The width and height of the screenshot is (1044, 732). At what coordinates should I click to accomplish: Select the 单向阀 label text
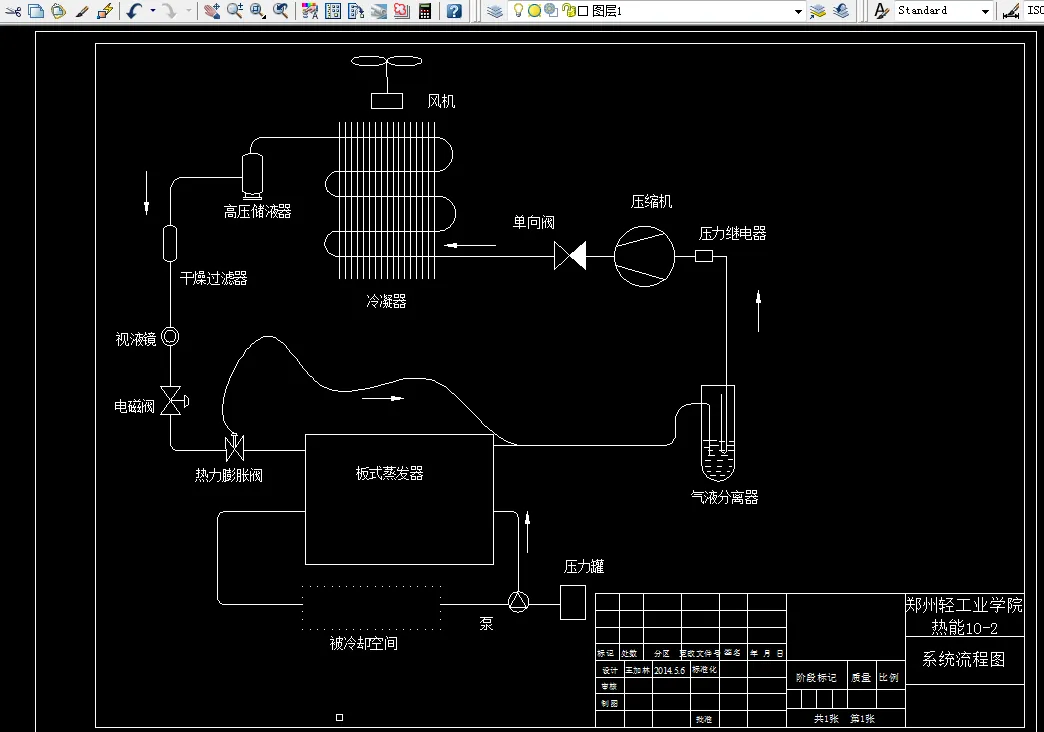tap(533, 222)
